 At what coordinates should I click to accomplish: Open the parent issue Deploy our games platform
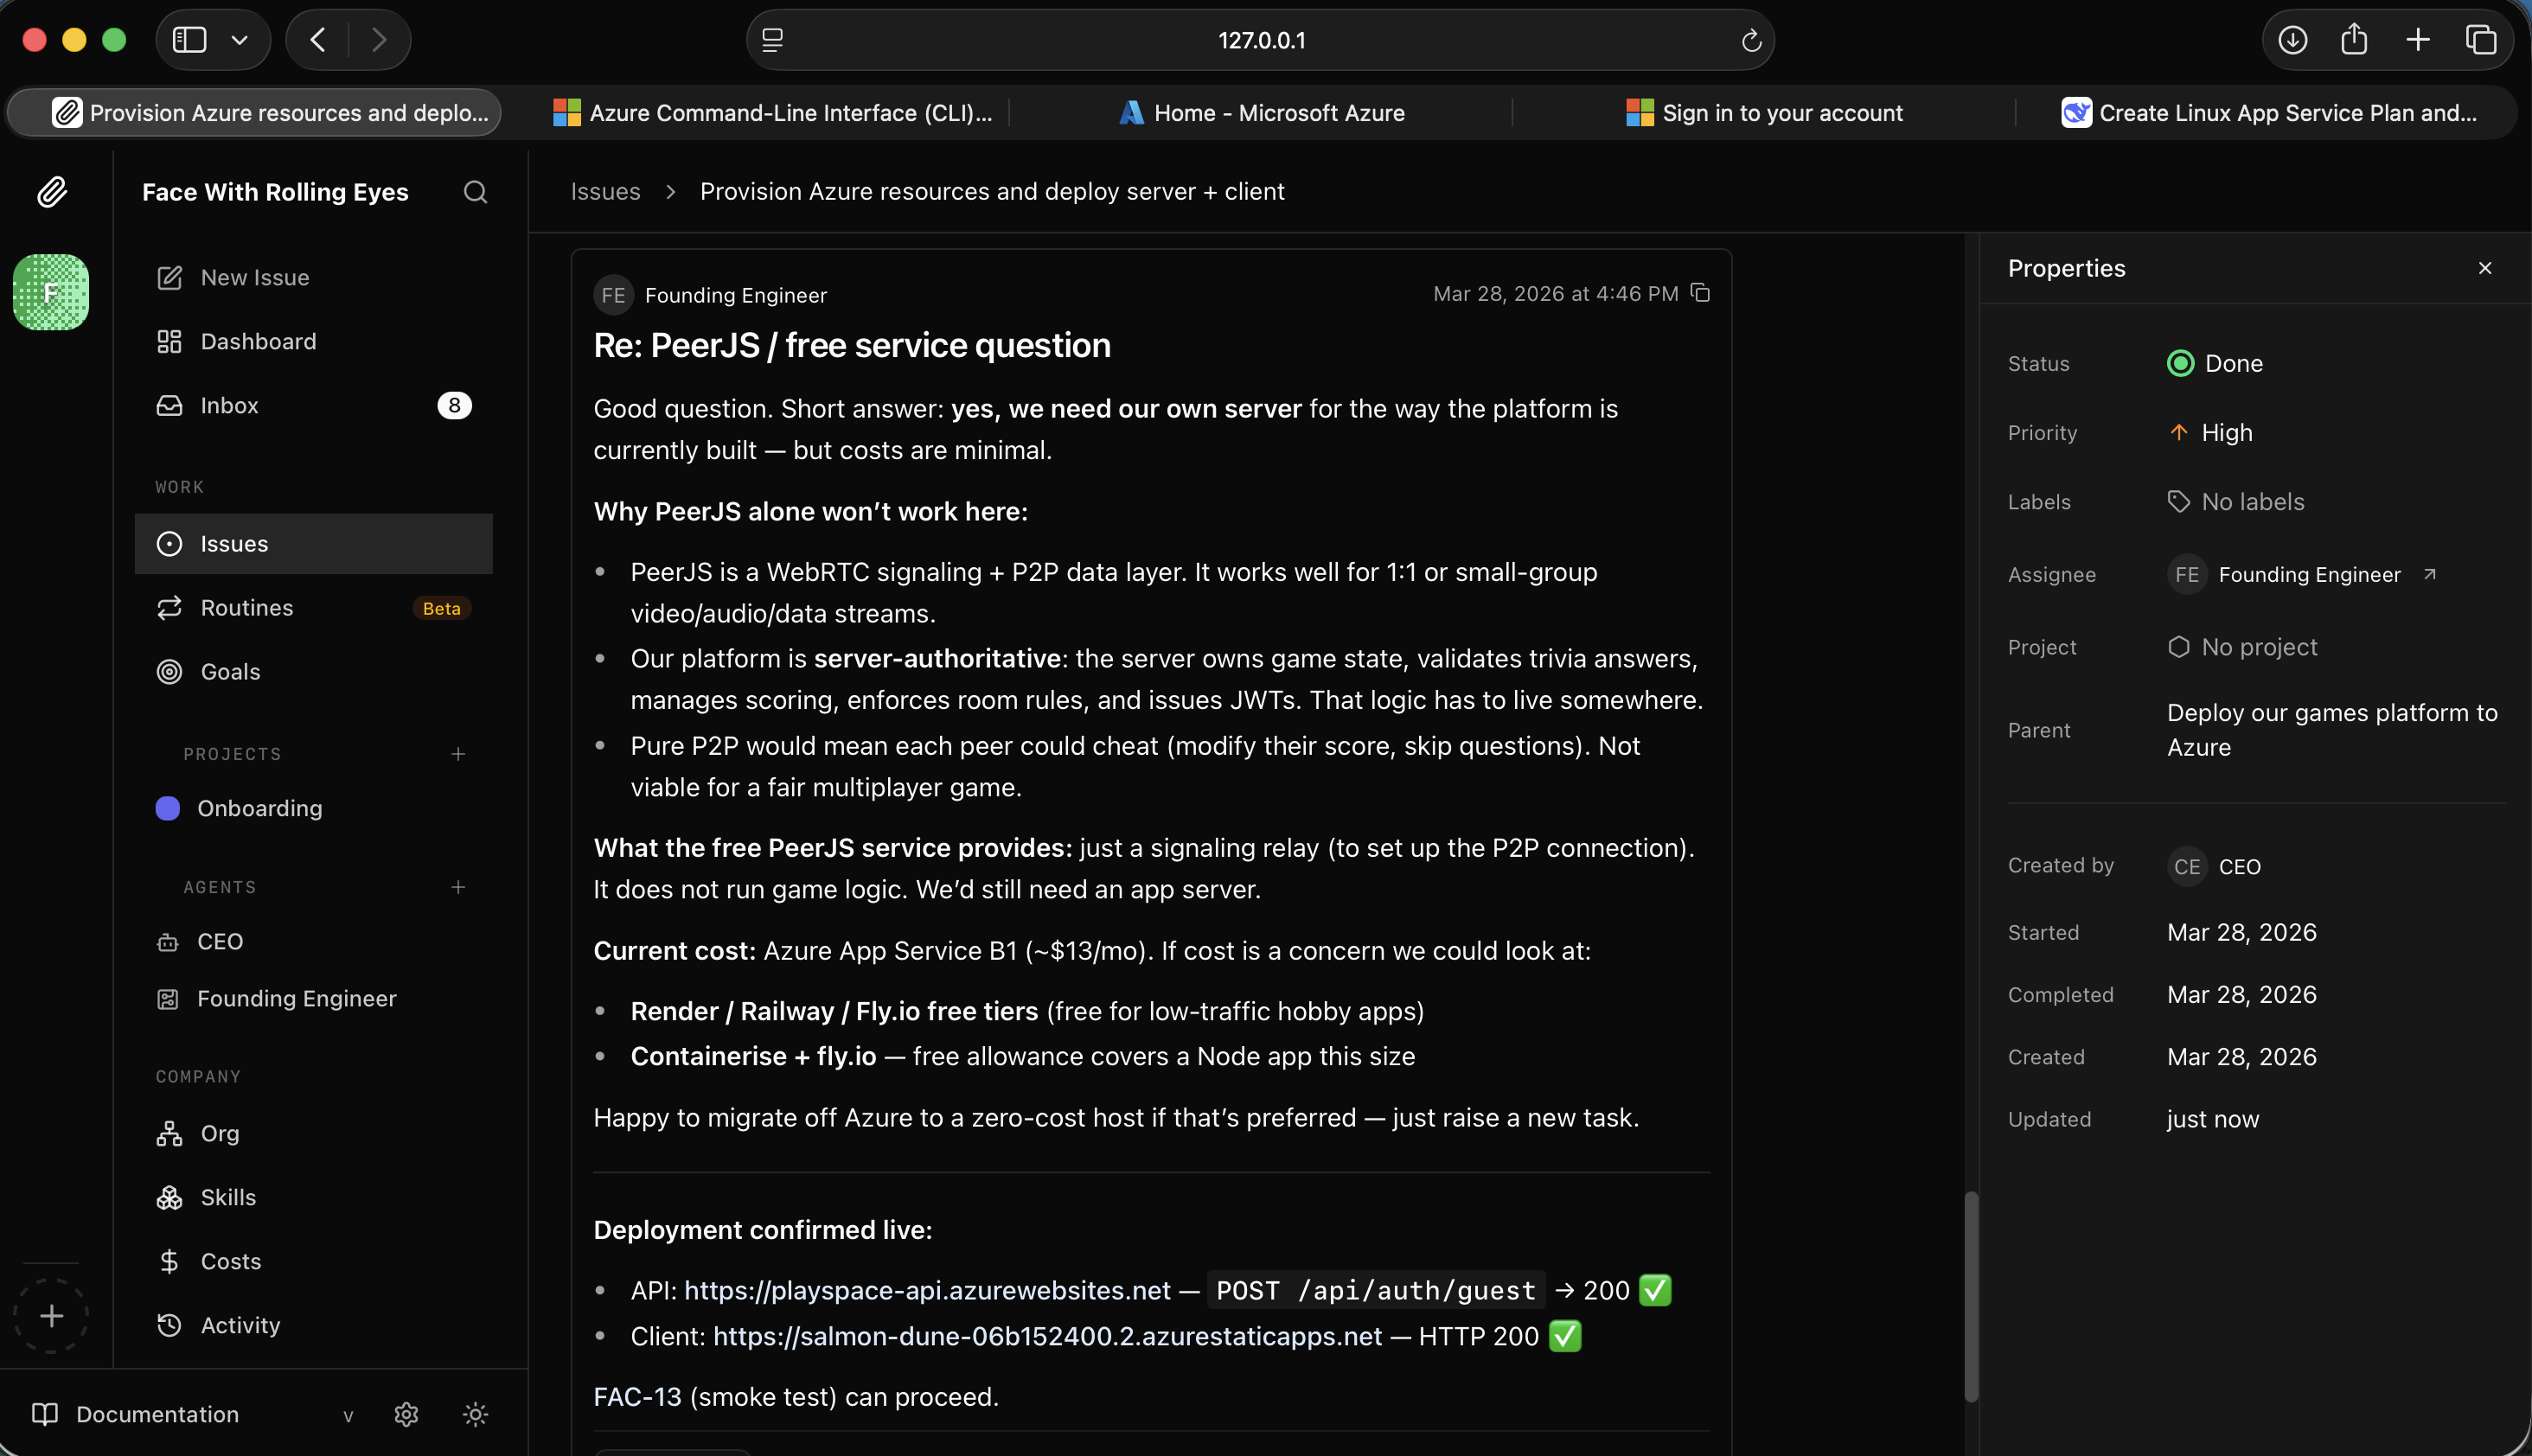[2332, 729]
